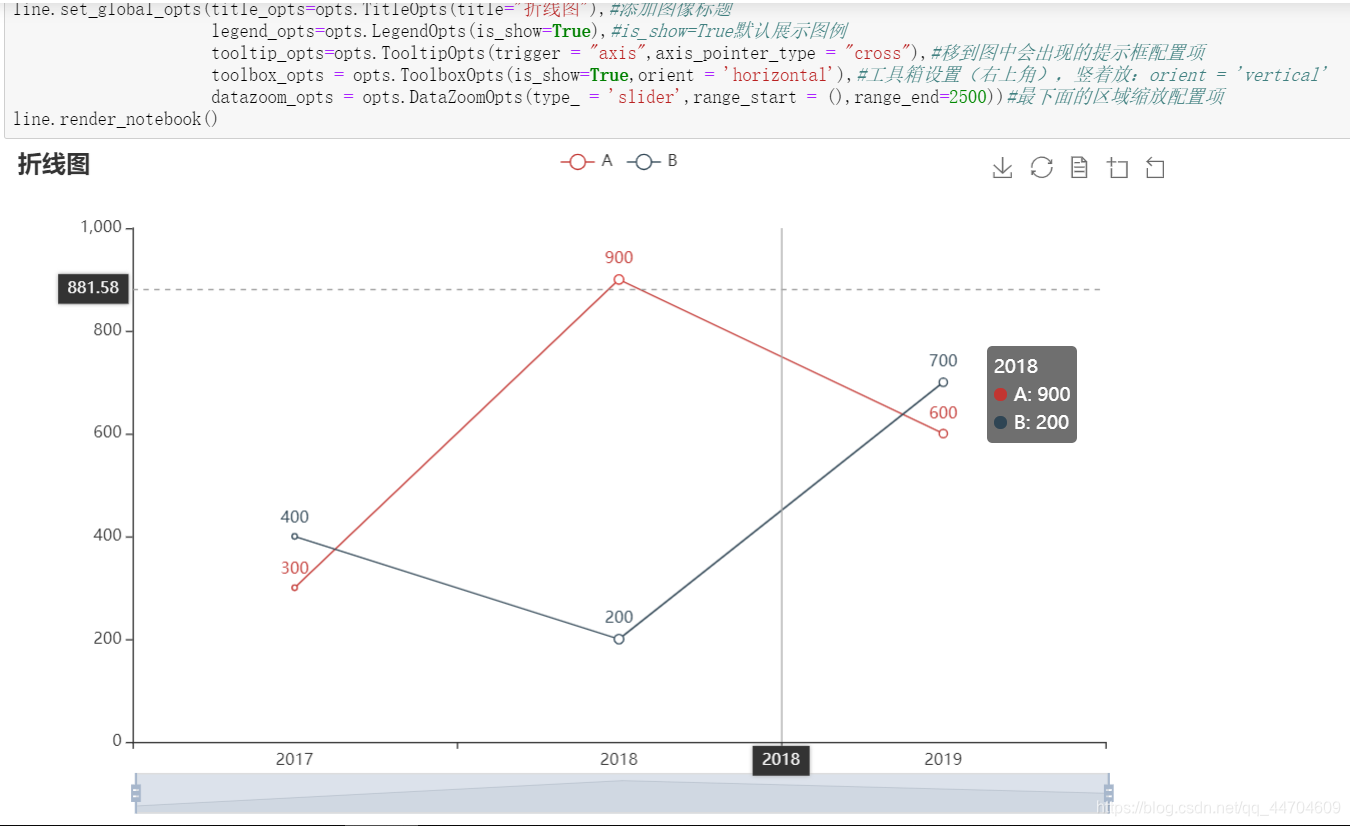Image resolution: width=1350 pixels, height=826 pixels.
Task: Click series B data point 700
Action: coord(943,382)
